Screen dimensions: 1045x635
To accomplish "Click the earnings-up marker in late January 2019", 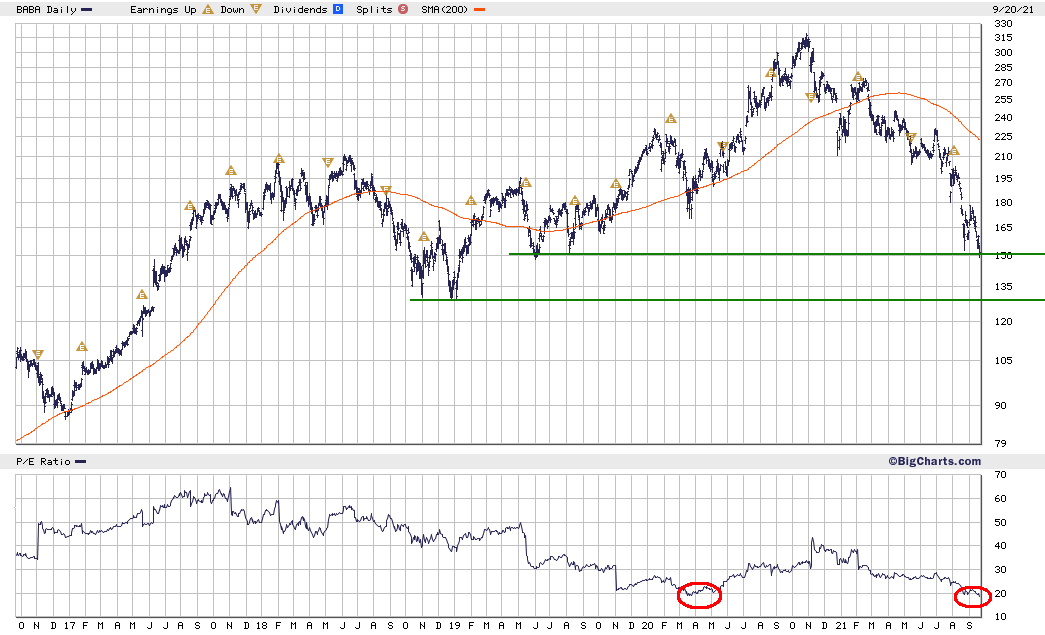I will click(471, 201).
